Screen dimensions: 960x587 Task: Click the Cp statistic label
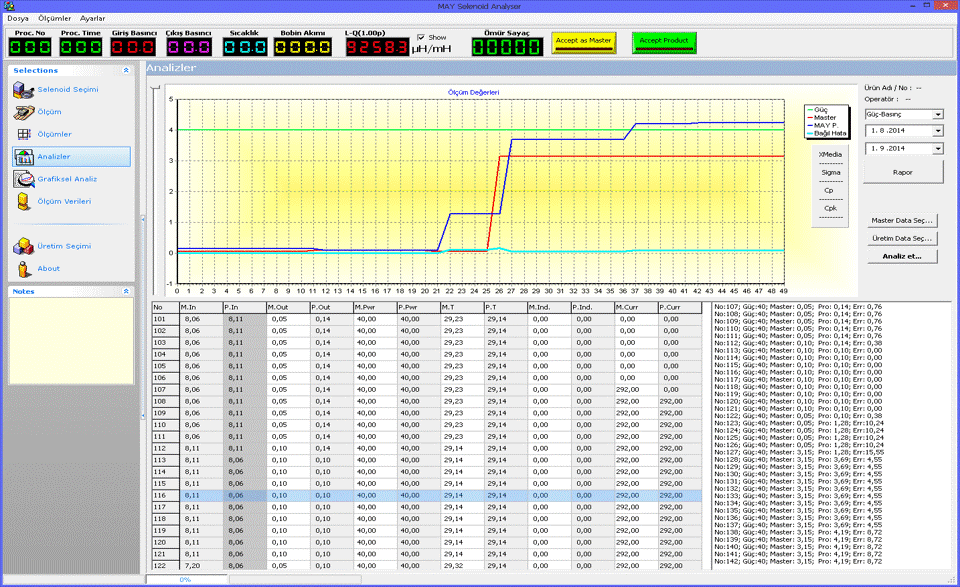point(829,190)
